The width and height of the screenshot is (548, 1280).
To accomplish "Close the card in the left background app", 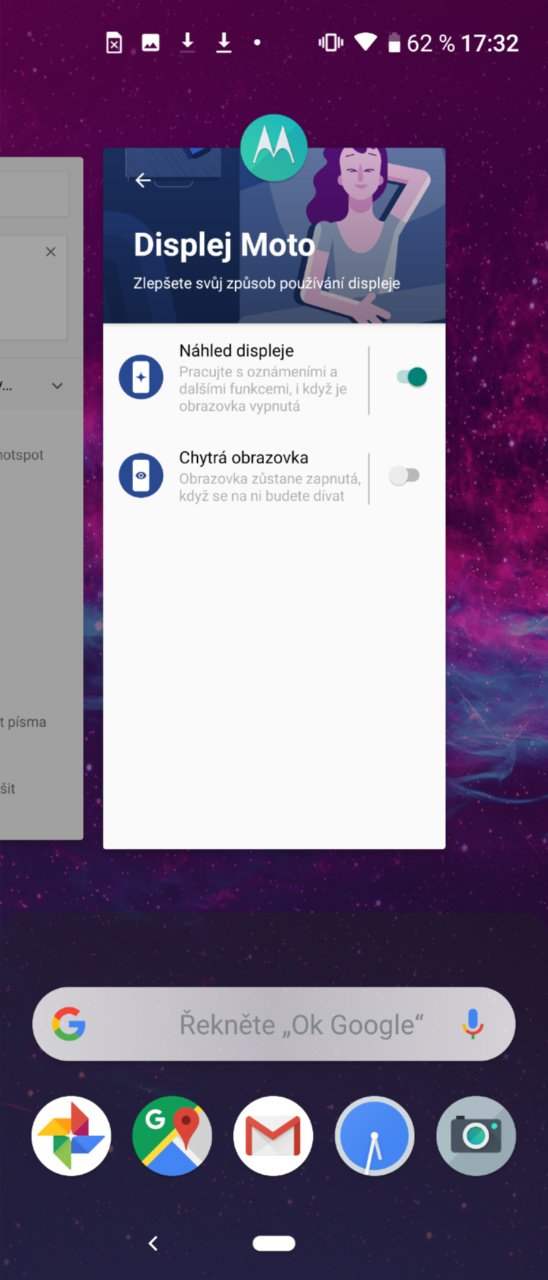I will 51,252.
